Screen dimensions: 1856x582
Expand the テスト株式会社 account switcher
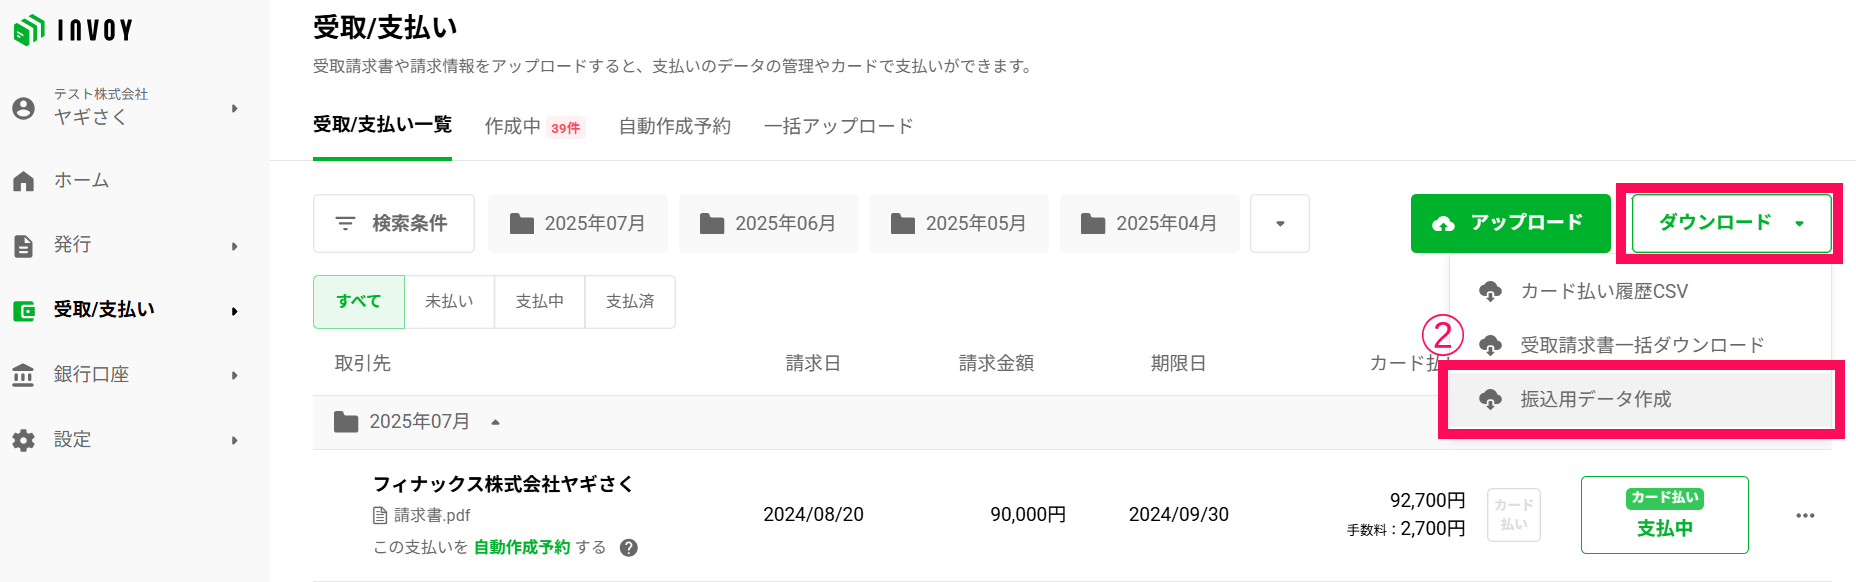235,108
